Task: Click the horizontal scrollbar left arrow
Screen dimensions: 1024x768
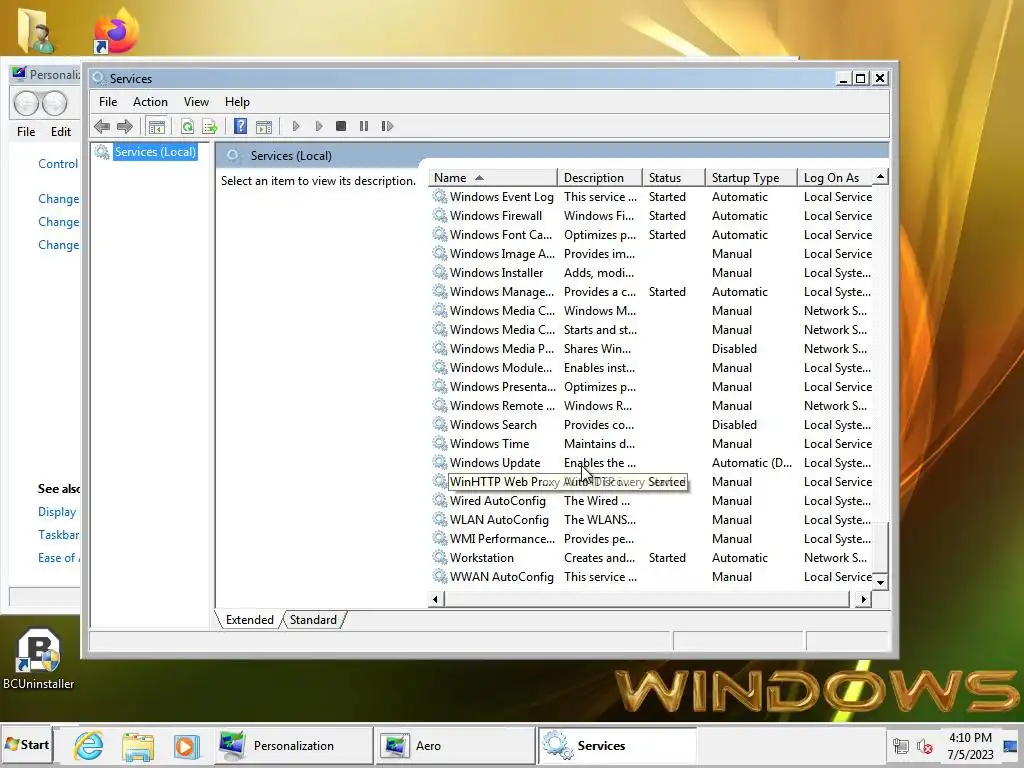Action: coord(436,599)
